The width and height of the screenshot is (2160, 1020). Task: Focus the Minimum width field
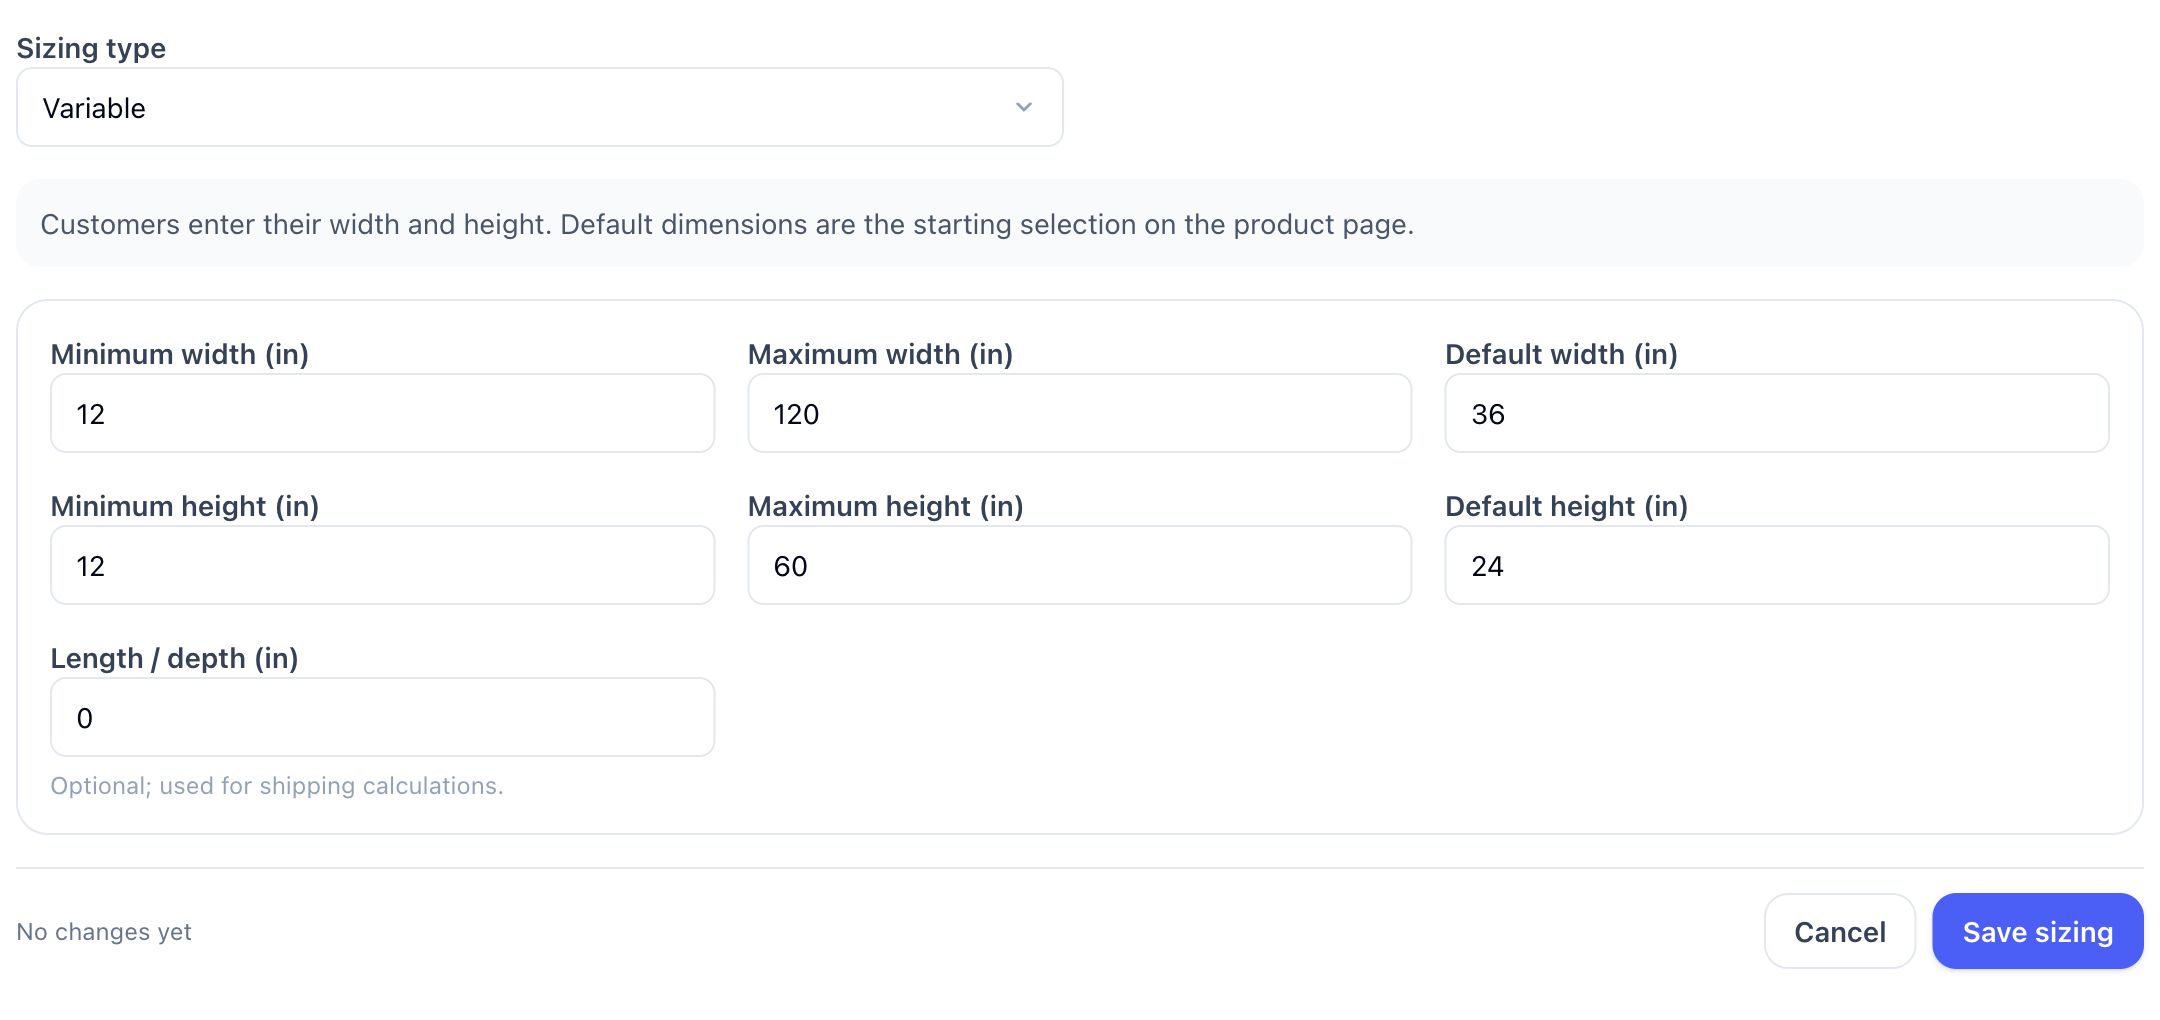coord(382,413)
